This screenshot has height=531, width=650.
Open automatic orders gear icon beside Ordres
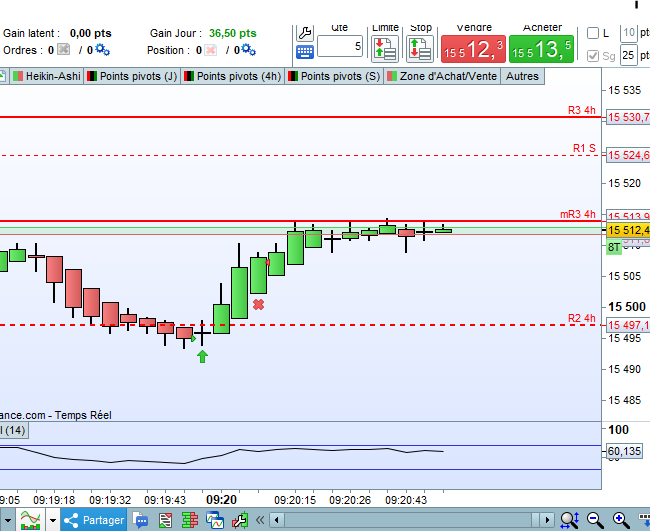[x=102, y=50]
